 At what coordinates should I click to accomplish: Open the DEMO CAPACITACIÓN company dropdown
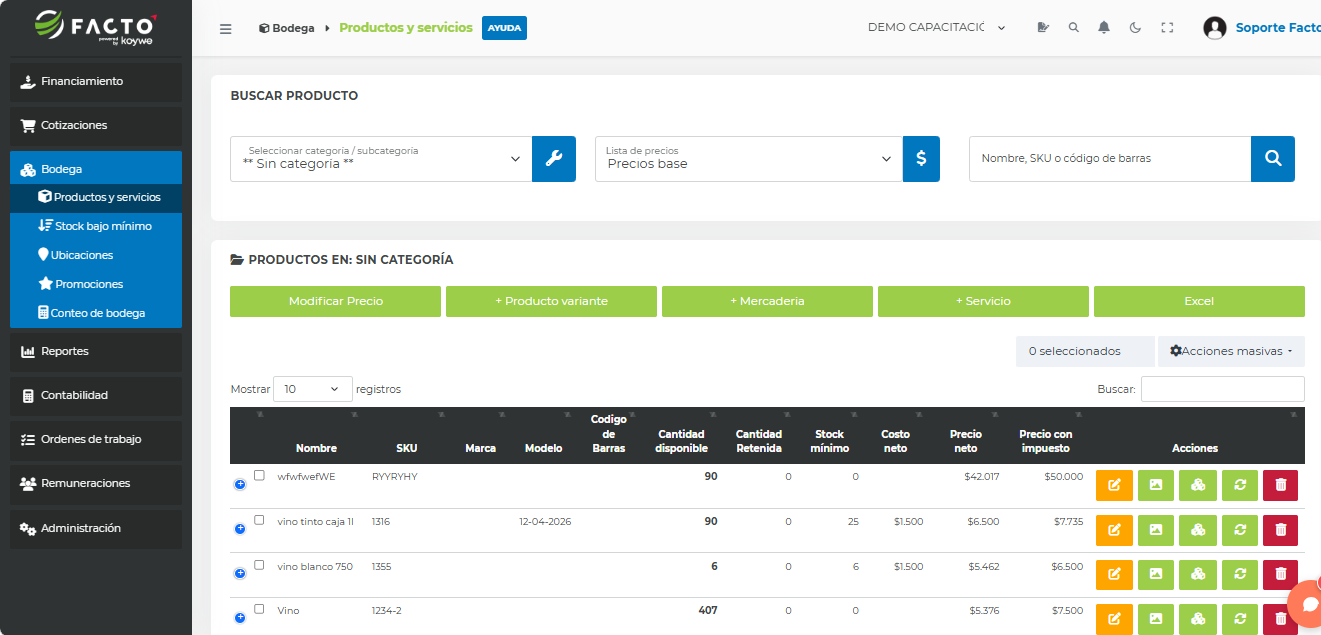pos(937,28)
